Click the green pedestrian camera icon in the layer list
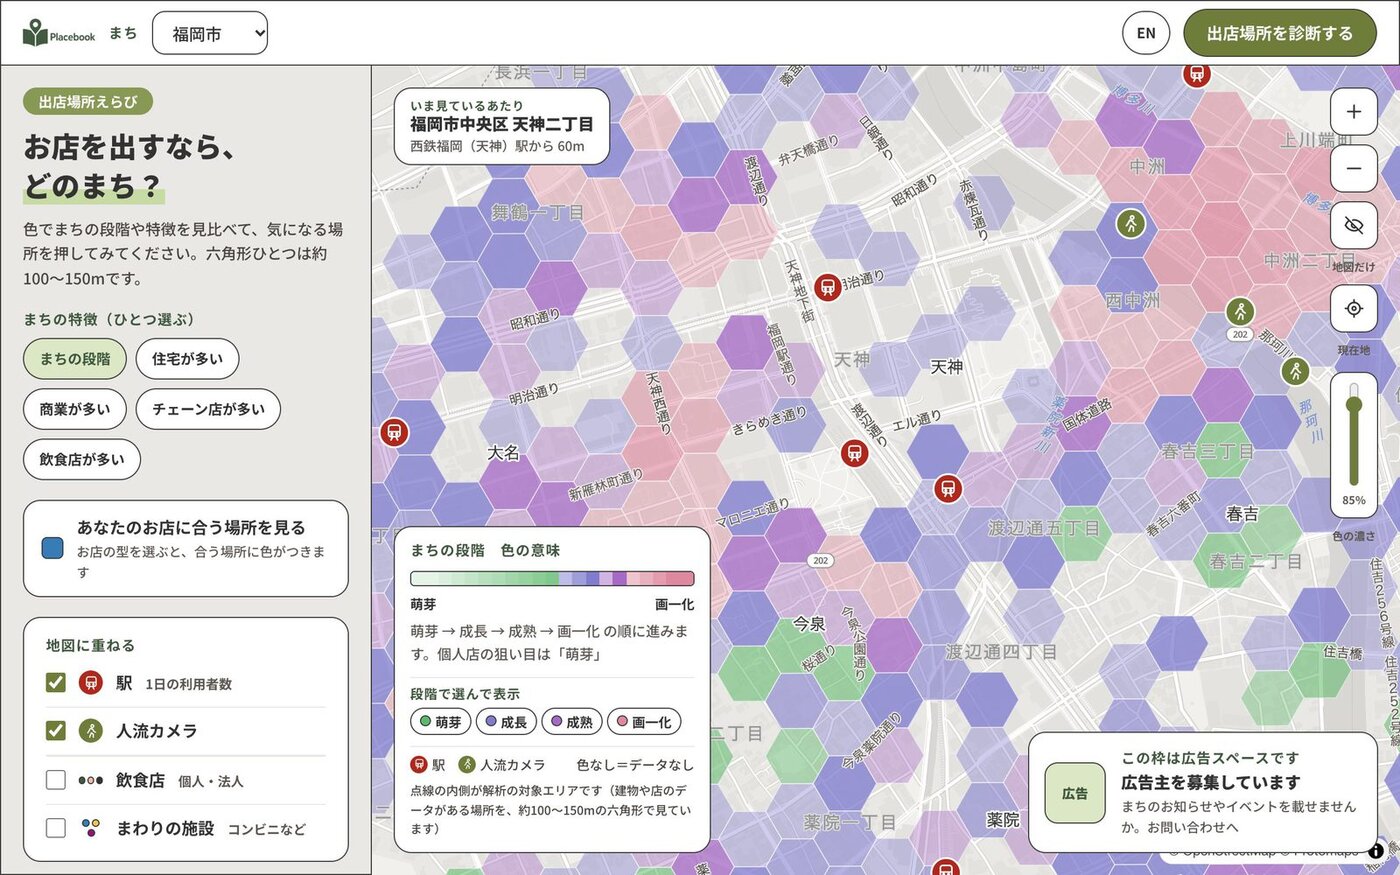The height and width of the screenshot is (875, 1400). (91, 731)
